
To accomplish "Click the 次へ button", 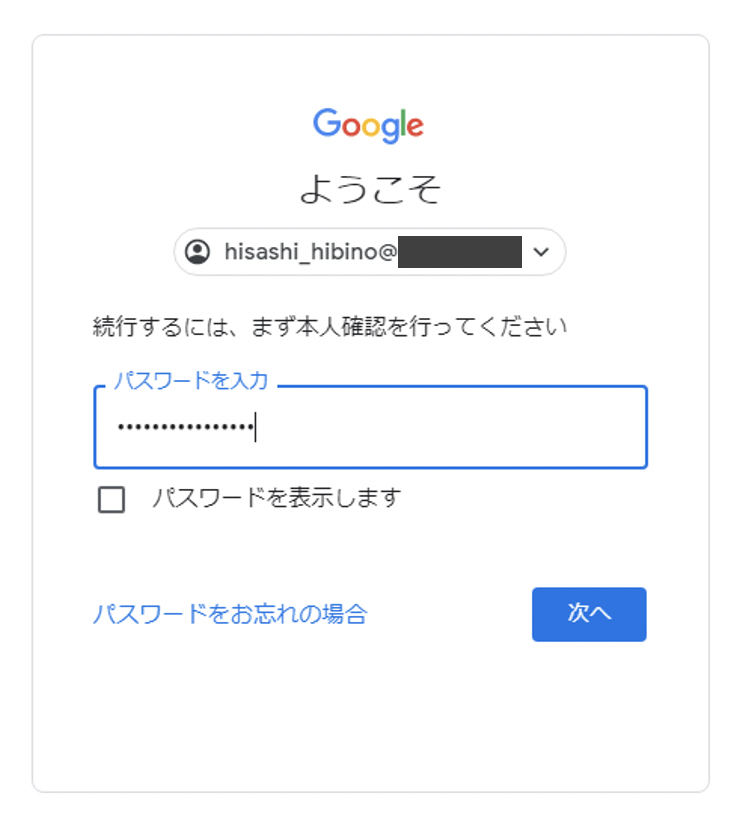I will pyautogui.click(x=589, y=614).
